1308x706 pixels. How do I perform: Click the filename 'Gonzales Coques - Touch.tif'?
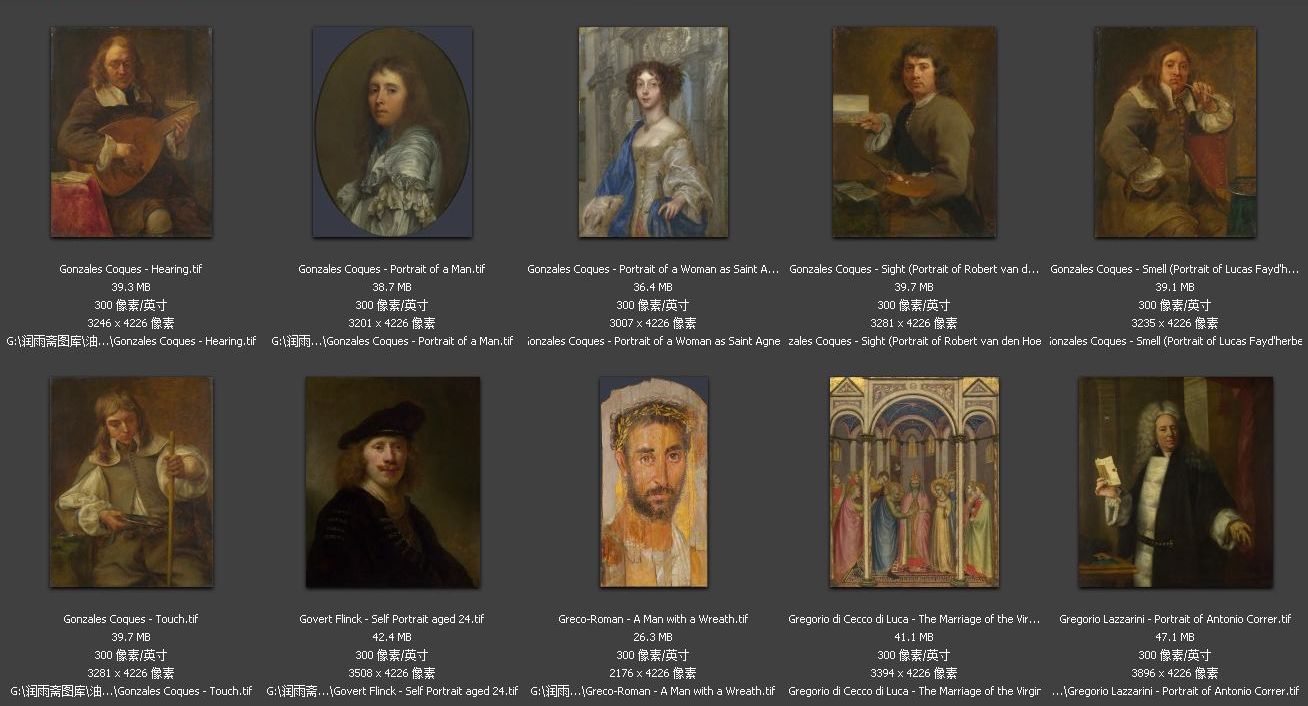pos(131,619)
